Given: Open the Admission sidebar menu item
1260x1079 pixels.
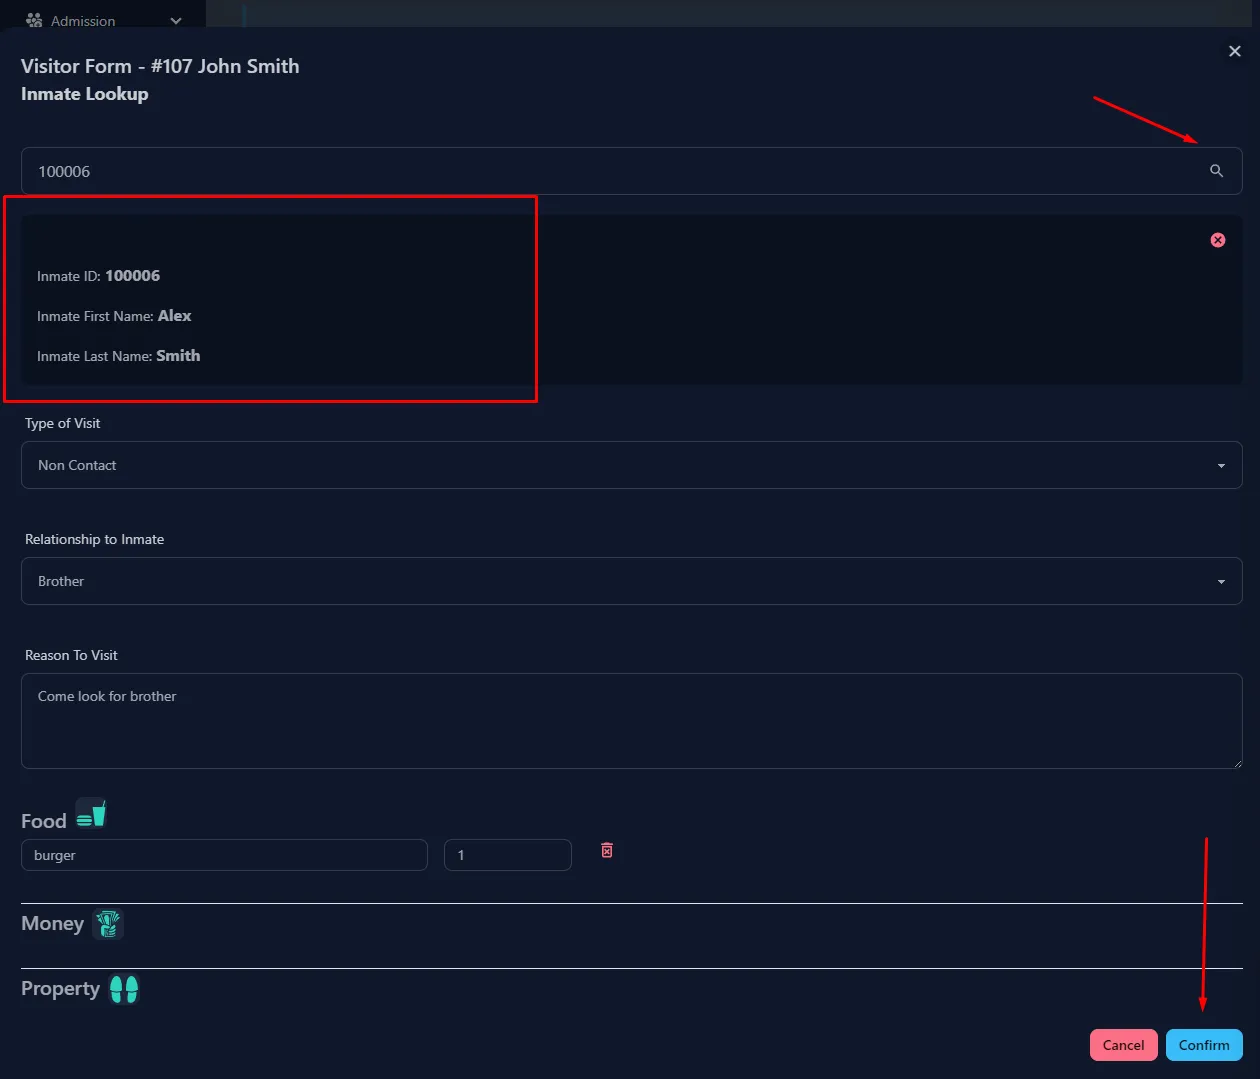Looking at the screenshot, I should coord(84,21).
